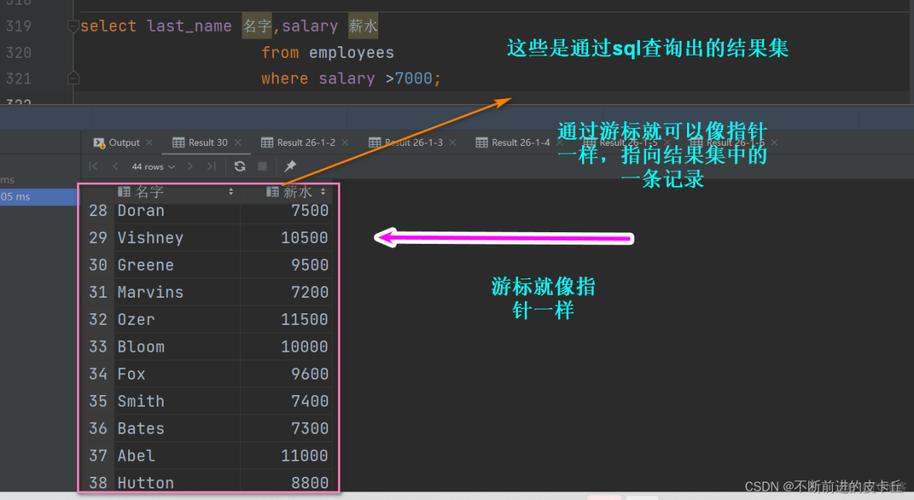Sort by the 薪水 column arrows
The image size is (914, 500).
[x=323, y=192]
